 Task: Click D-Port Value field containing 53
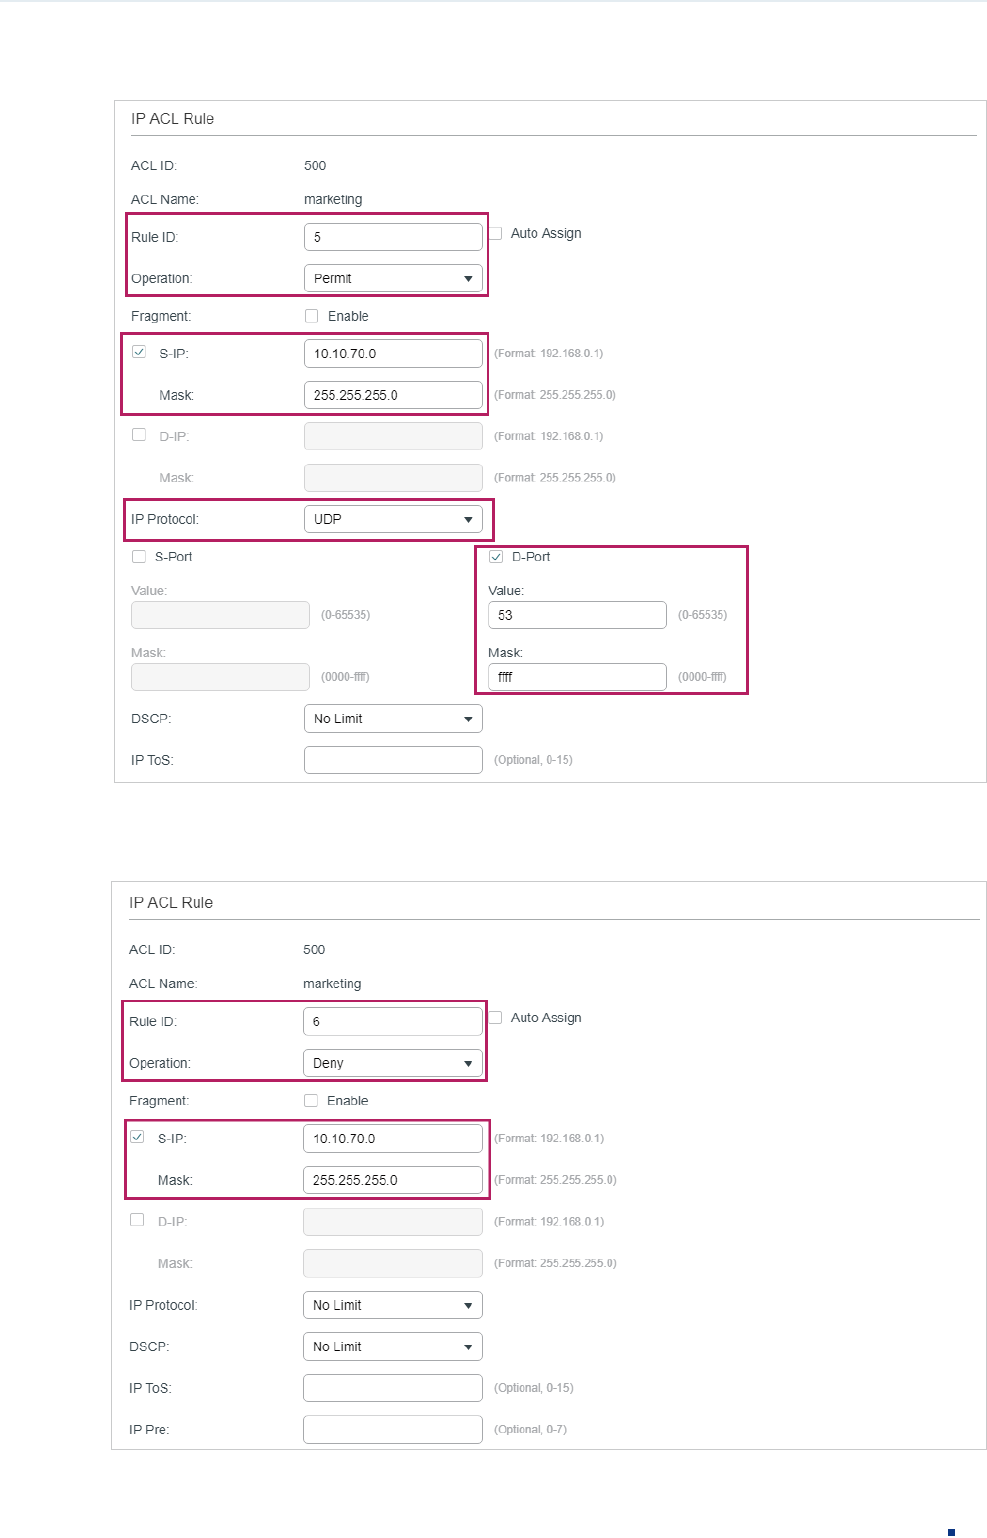coord(577,615)
